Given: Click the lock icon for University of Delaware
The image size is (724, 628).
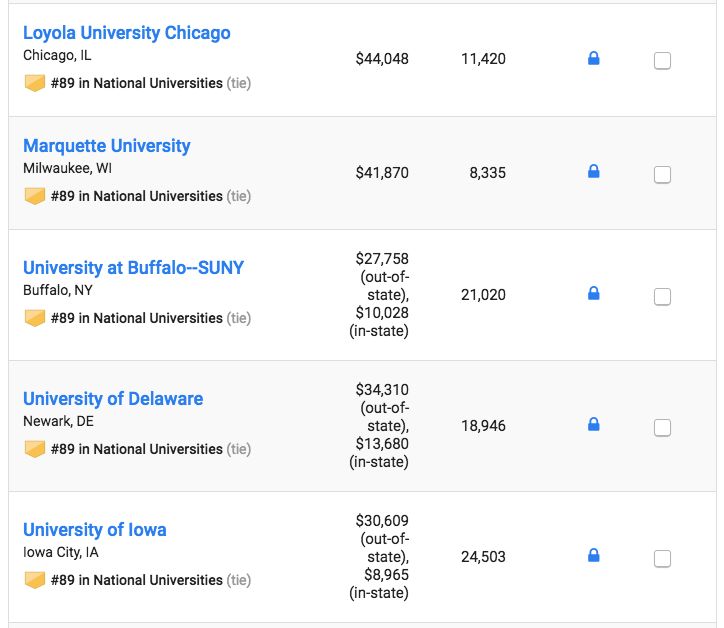Looking at the screenshot, I should pos(593,425).
